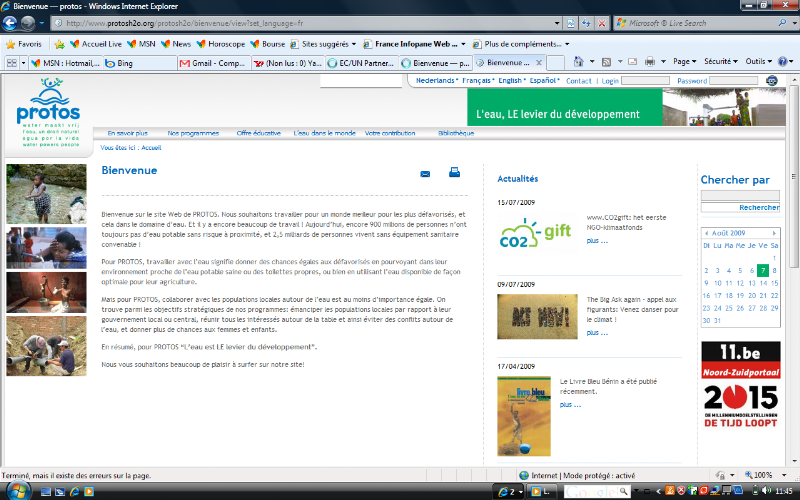The width and height of the screenshot is (800, 500).
Task: Switch to the Gmail tab
Action: (214, 63)
